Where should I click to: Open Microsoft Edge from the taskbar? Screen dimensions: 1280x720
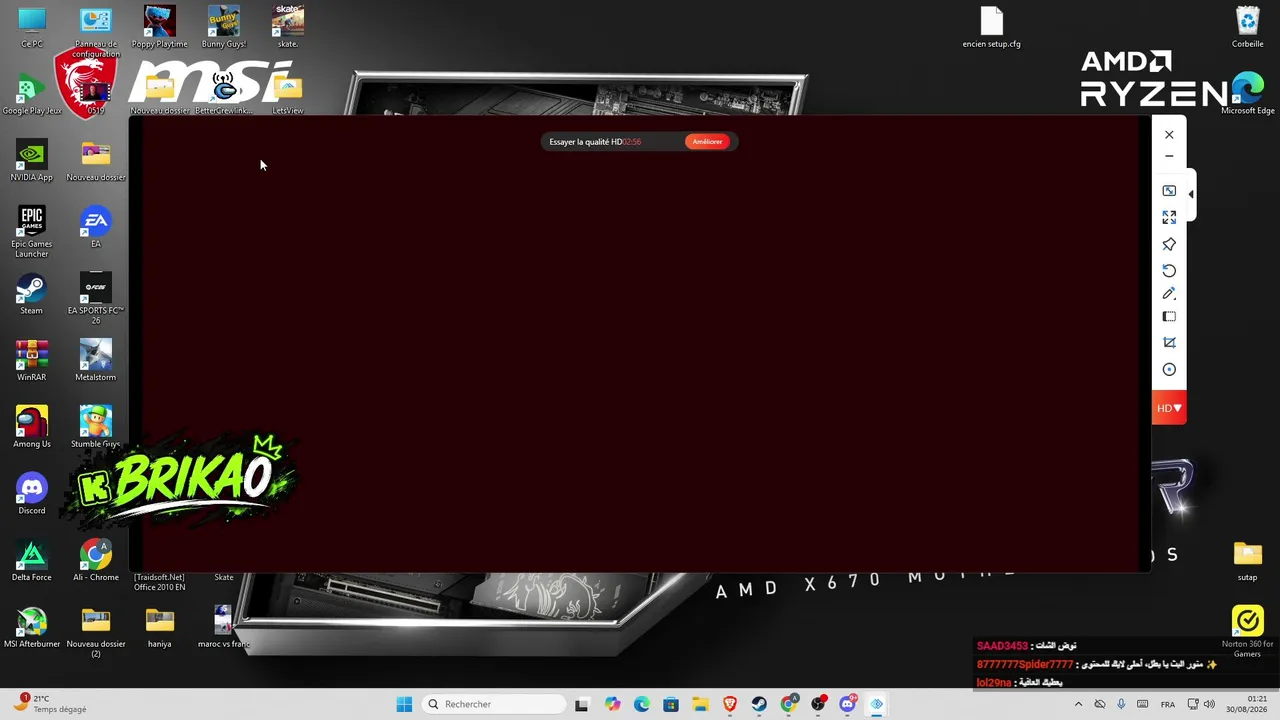point(641,704)
